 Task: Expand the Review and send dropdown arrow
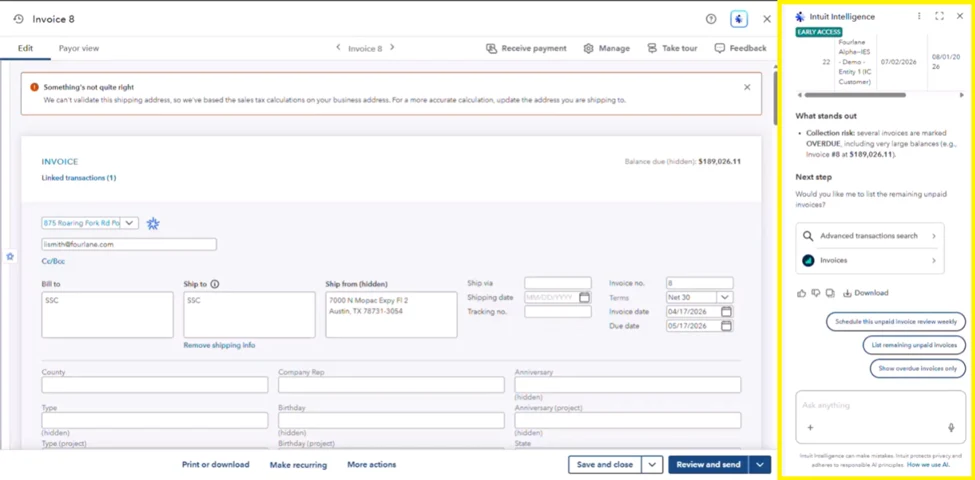point(760,464)
